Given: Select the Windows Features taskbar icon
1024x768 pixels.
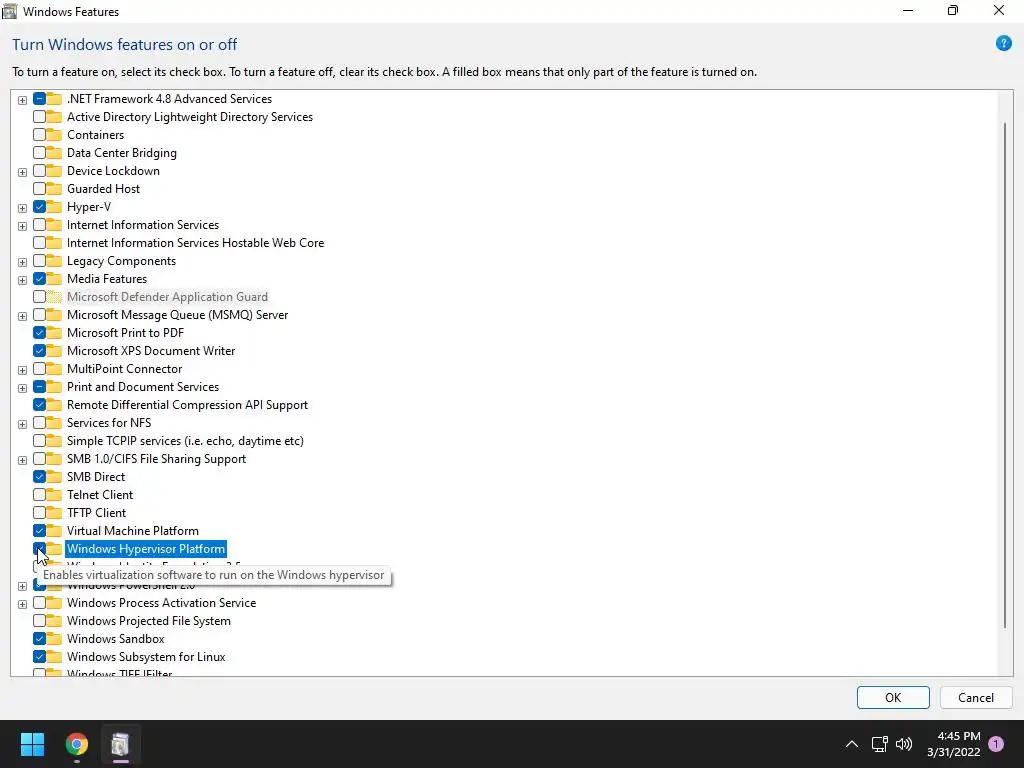Looking at the screenshot, I should point(120,744).
